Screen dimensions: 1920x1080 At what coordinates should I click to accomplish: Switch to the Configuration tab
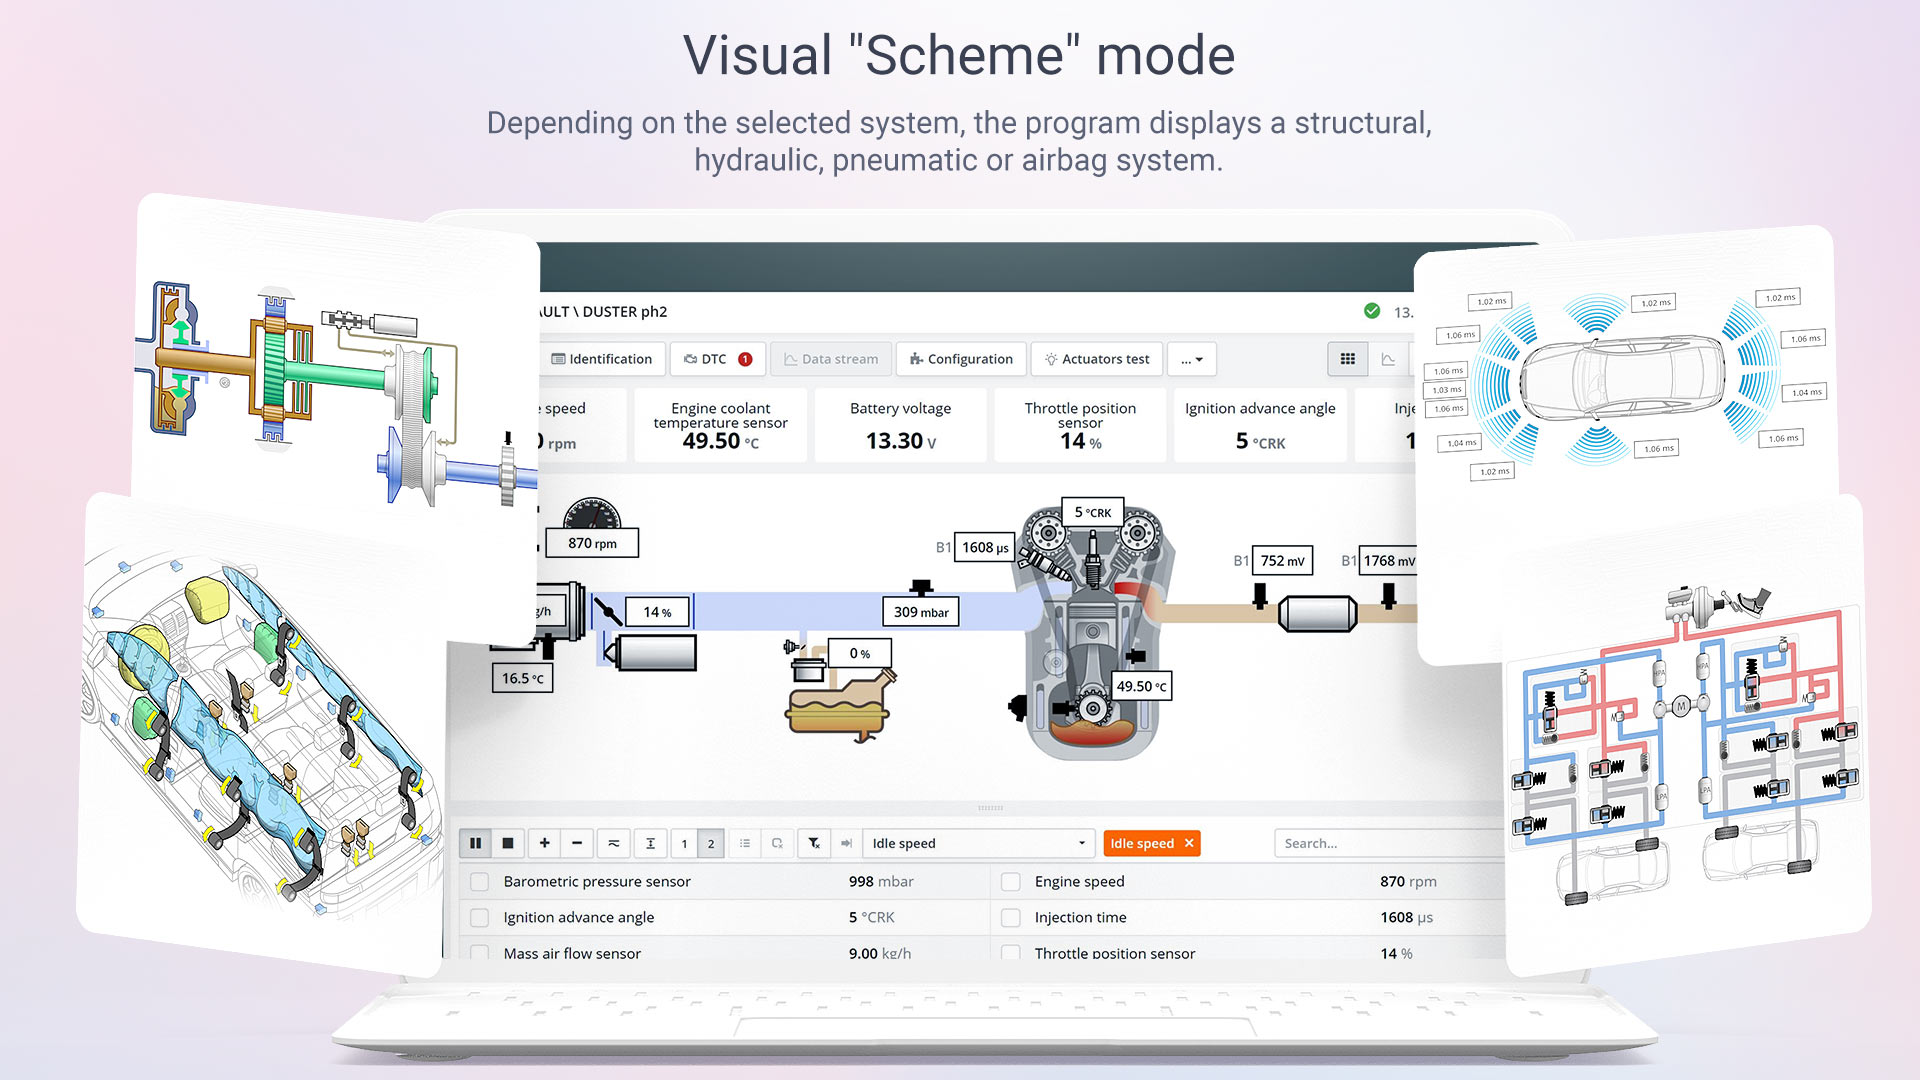point(961,359)
